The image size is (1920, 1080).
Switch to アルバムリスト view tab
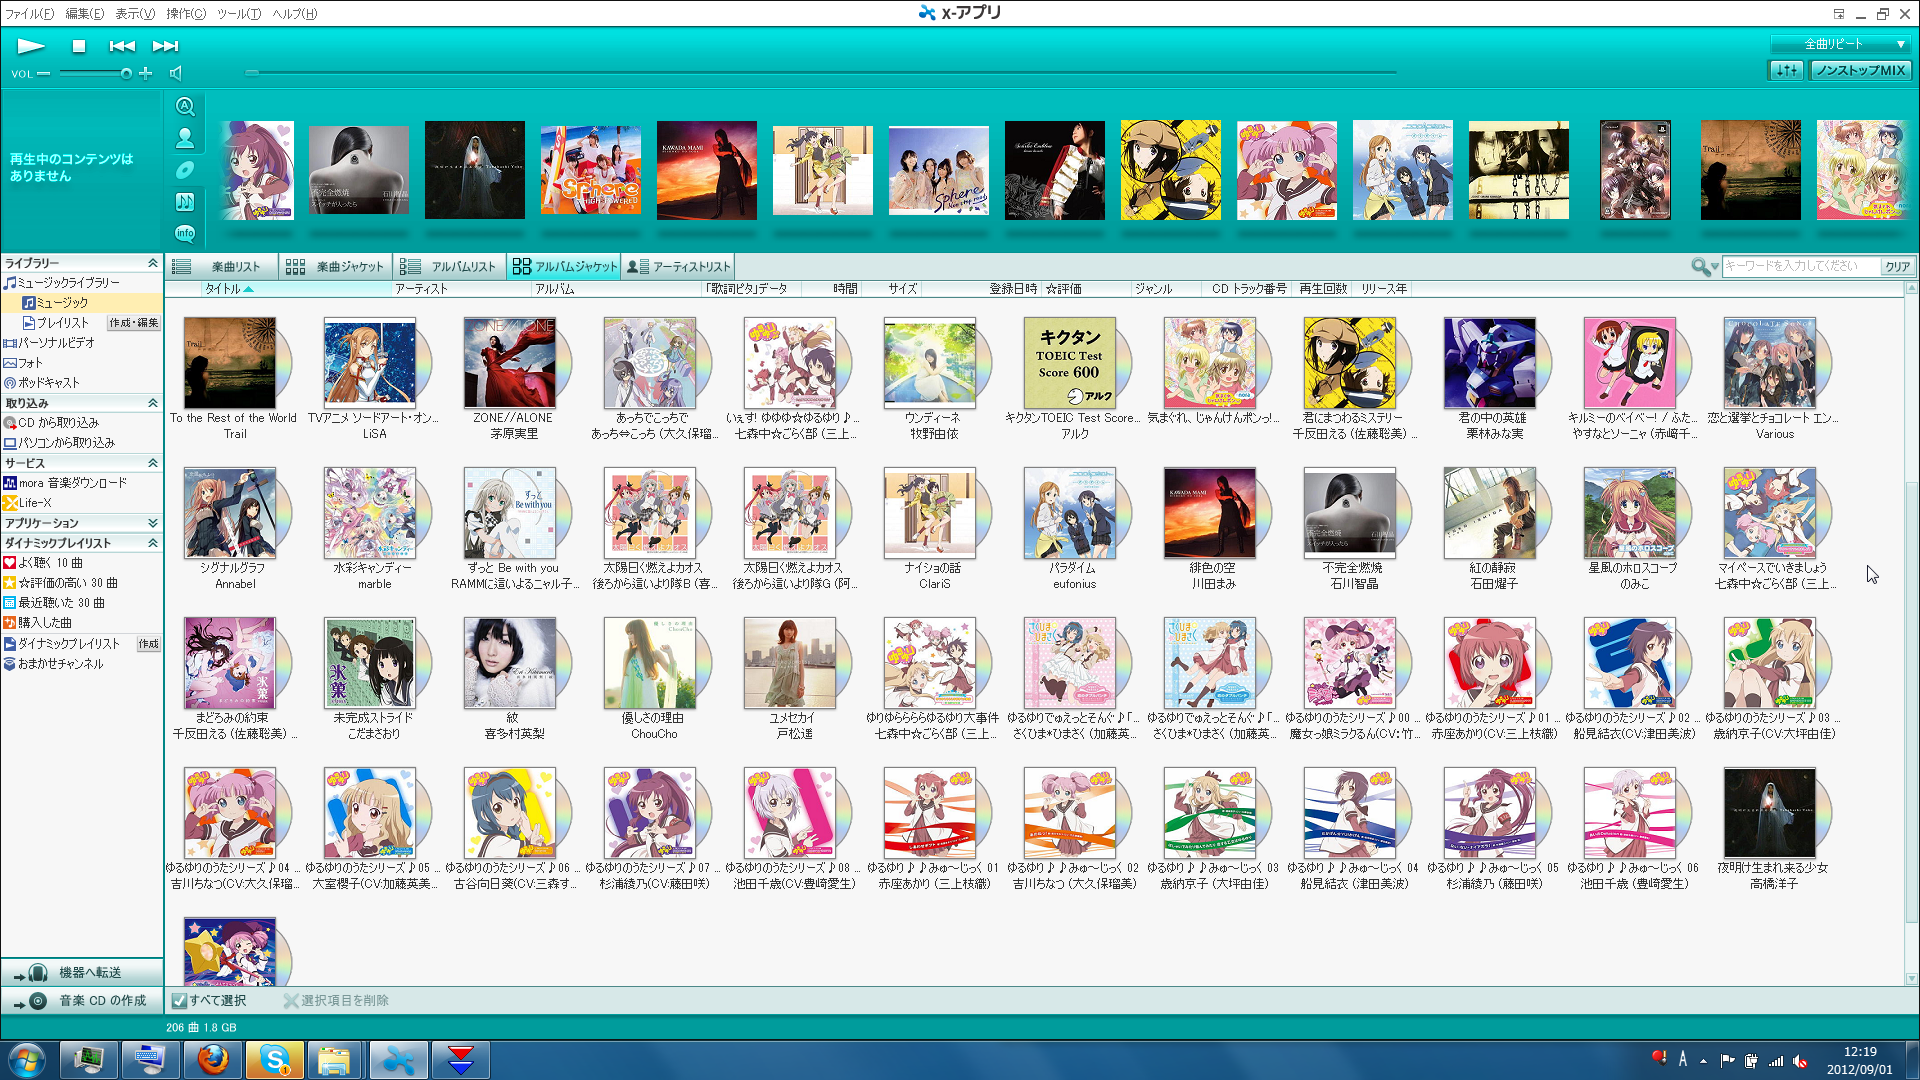(449, 266)
